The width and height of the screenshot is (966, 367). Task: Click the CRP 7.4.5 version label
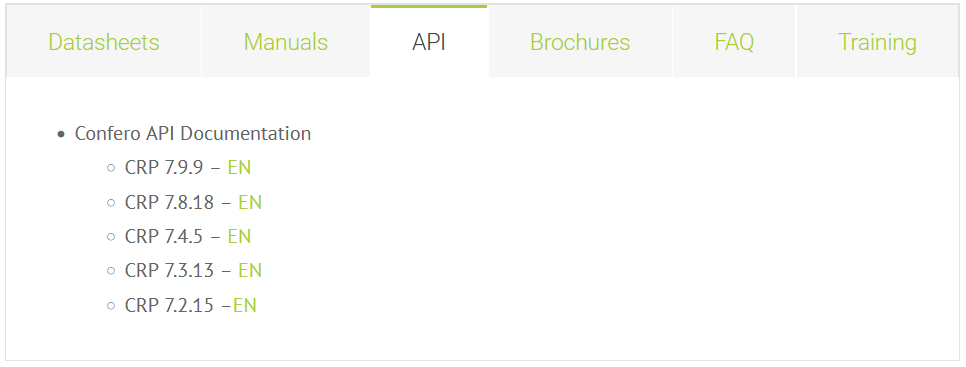(x=164, y=236)
